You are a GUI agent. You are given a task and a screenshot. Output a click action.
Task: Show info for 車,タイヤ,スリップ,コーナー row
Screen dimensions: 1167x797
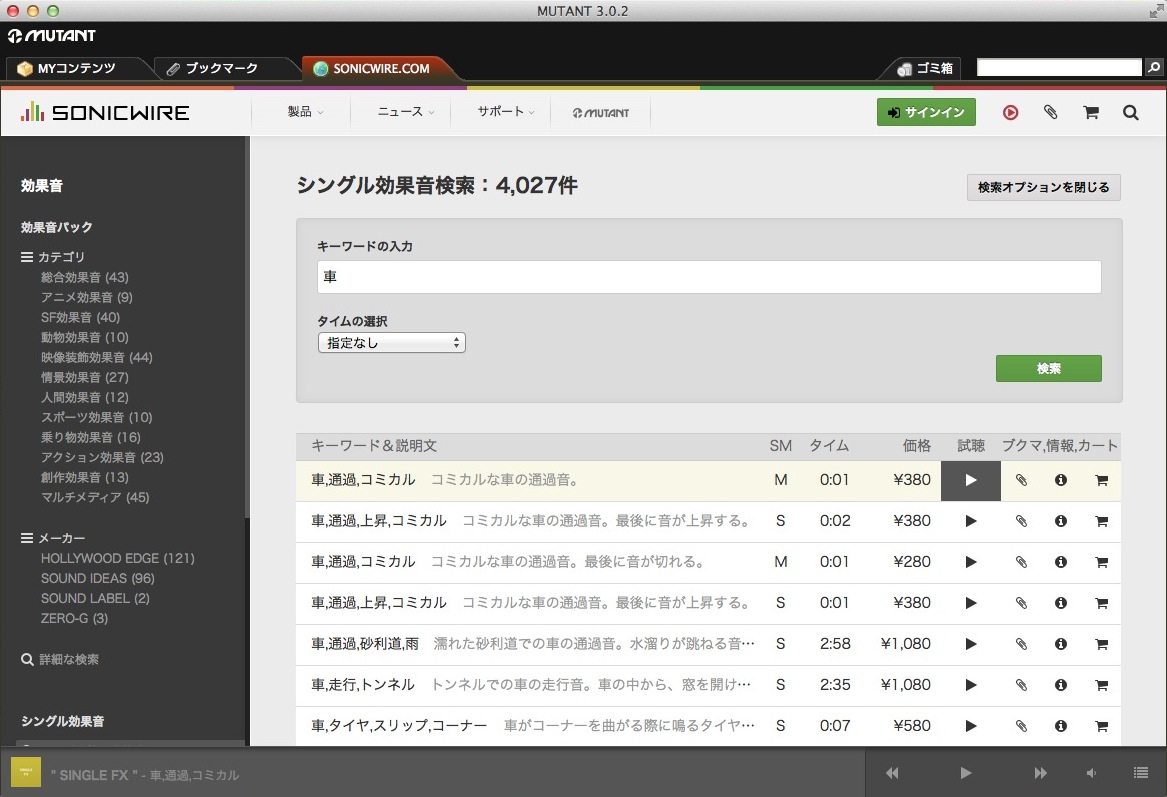pos(1061,726)
